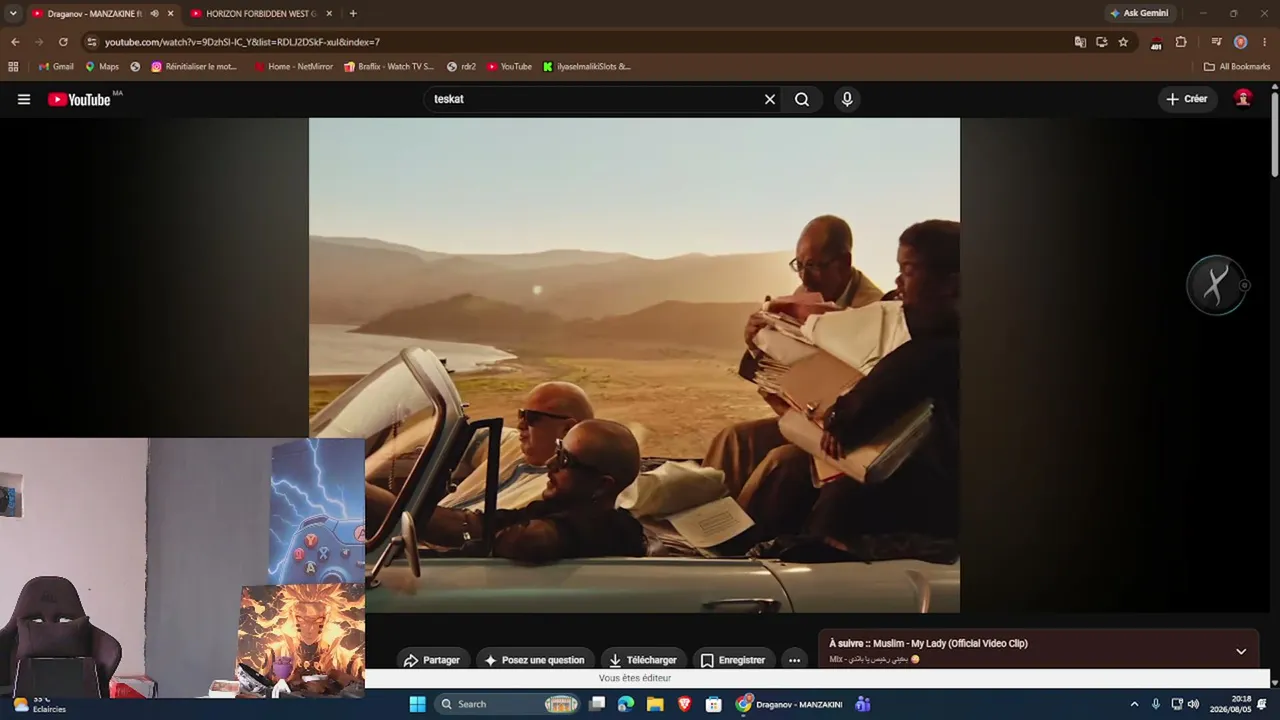Show hidden system tray icons
The width and height of the screenshot is (1280, 720).
tap(1134, 704)
